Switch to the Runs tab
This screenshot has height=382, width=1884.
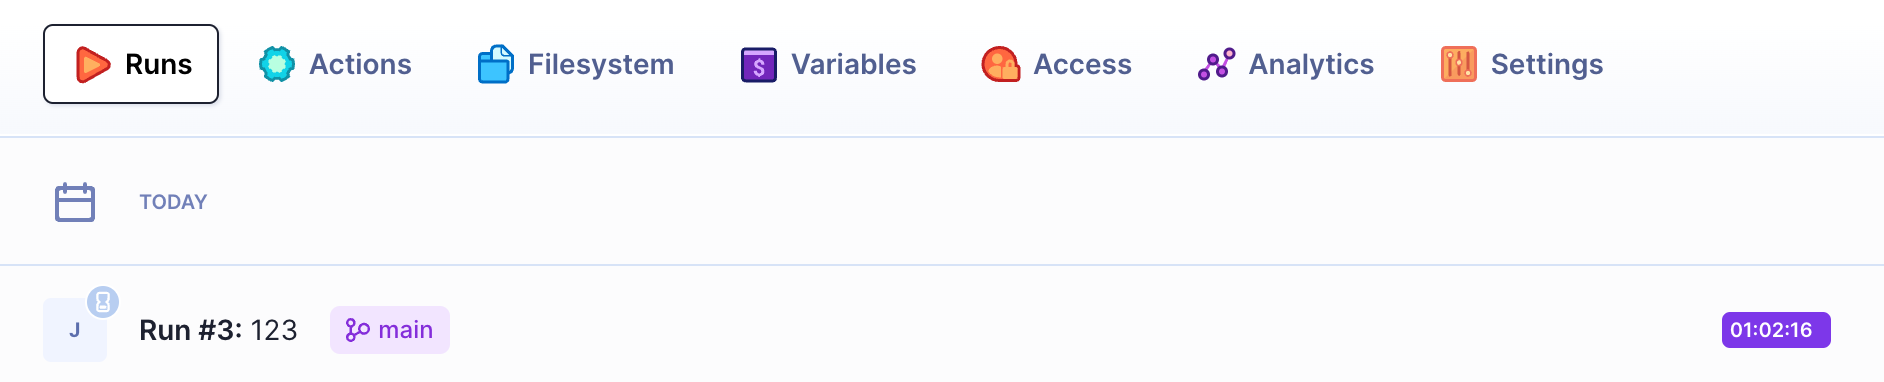pos(131,64)
